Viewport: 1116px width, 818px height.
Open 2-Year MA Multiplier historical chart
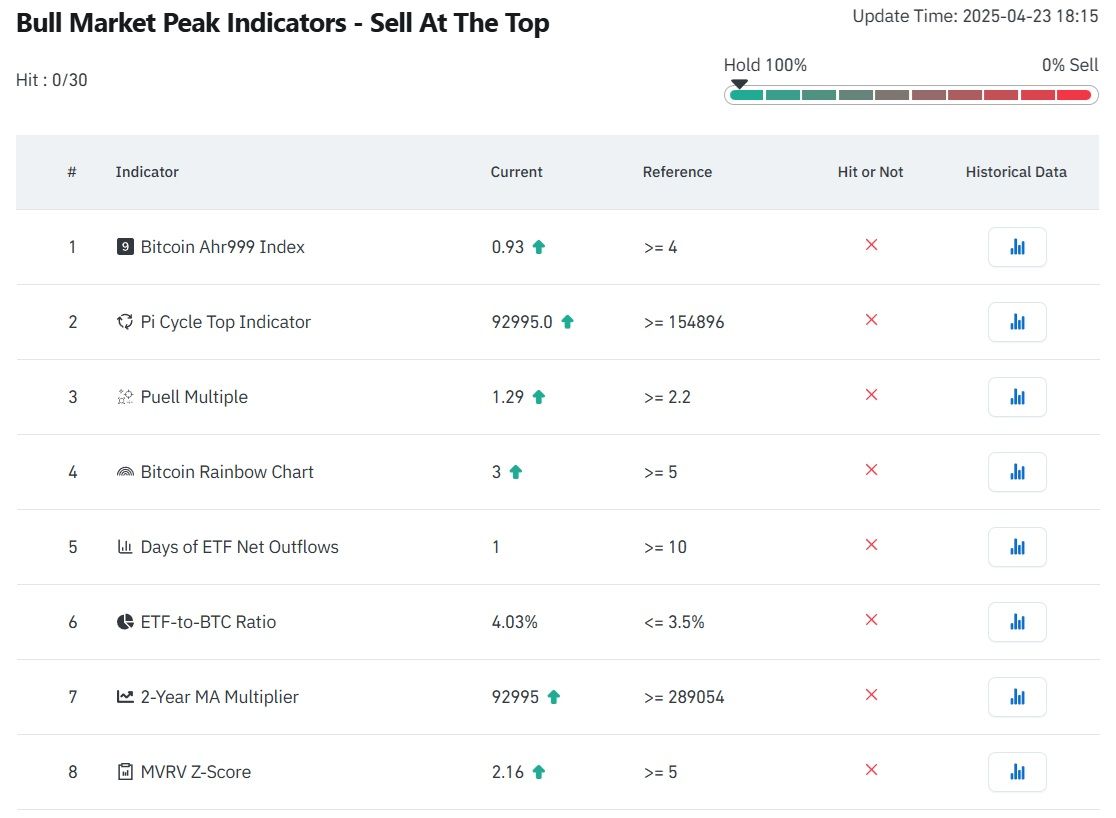(1017, 697)
